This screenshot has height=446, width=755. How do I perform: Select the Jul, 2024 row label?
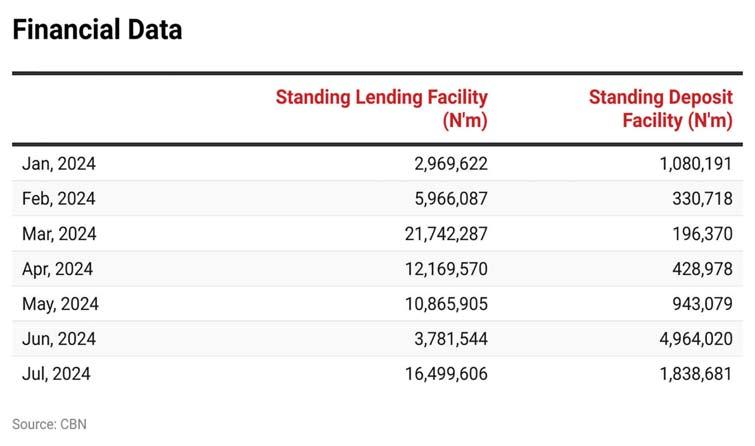pos(57,374)
